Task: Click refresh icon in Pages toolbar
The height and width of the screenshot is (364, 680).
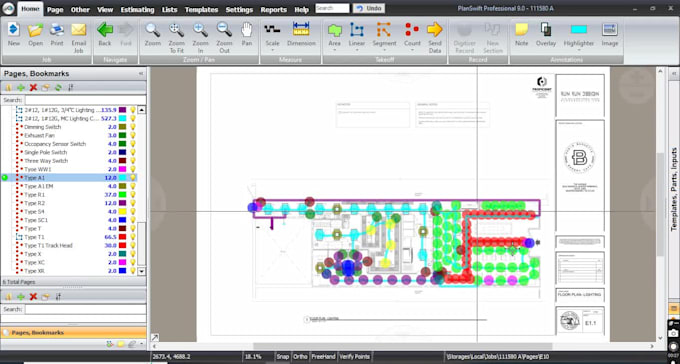Action: pyautogui.click(x=58, y=88)
